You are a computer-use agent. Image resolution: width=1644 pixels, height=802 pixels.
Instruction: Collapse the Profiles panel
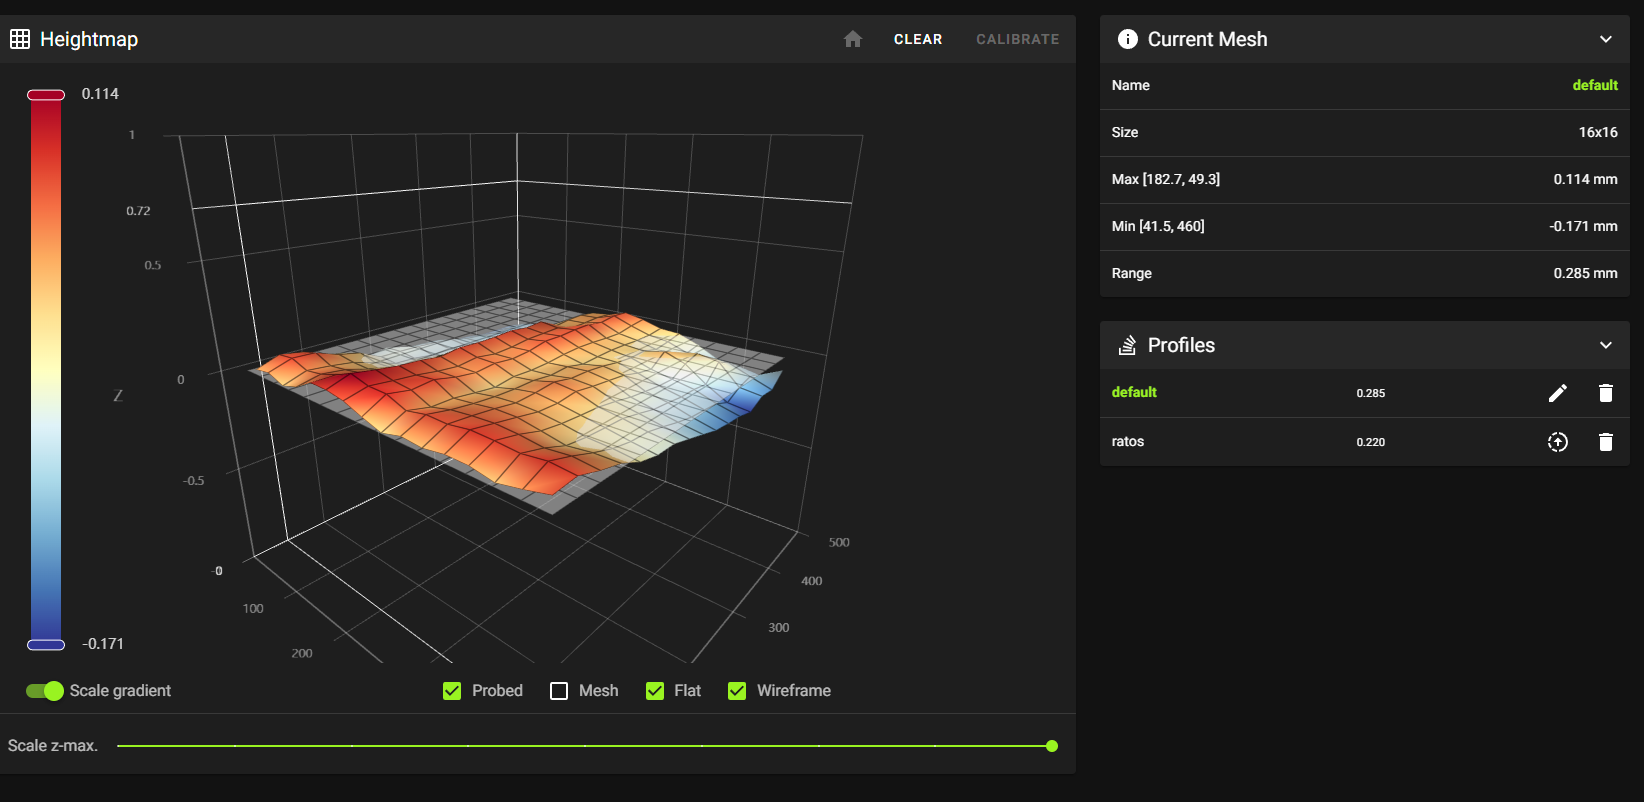1605,345
